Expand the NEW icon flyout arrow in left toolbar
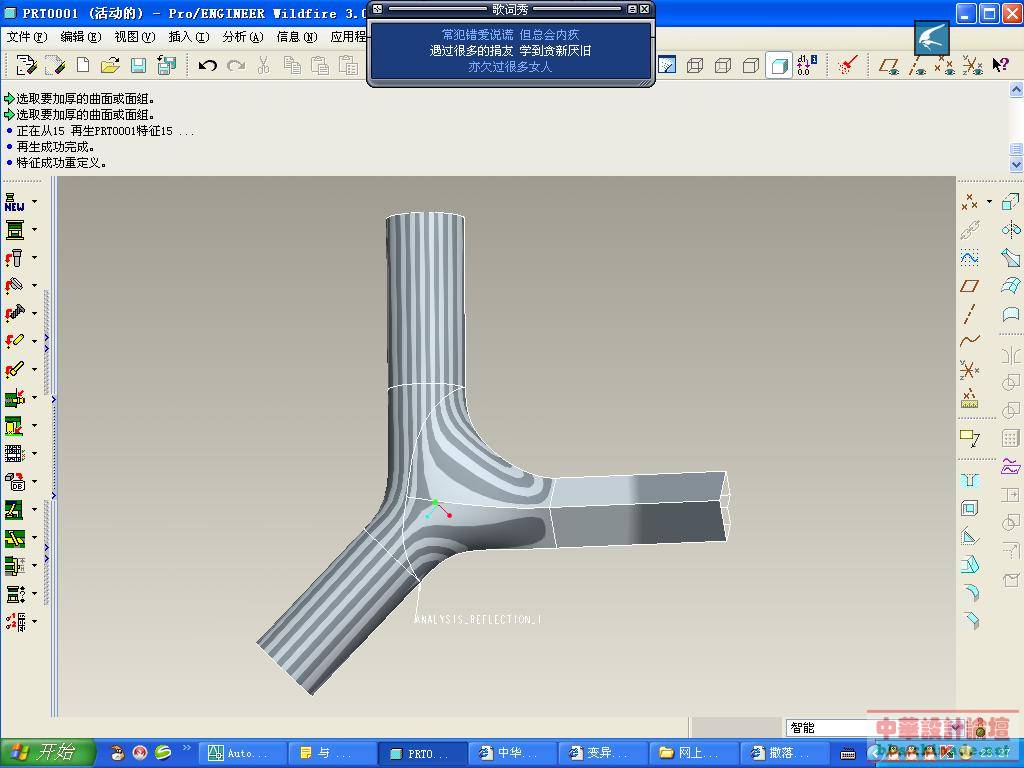The image size is (1024, 768). point(34,202)
